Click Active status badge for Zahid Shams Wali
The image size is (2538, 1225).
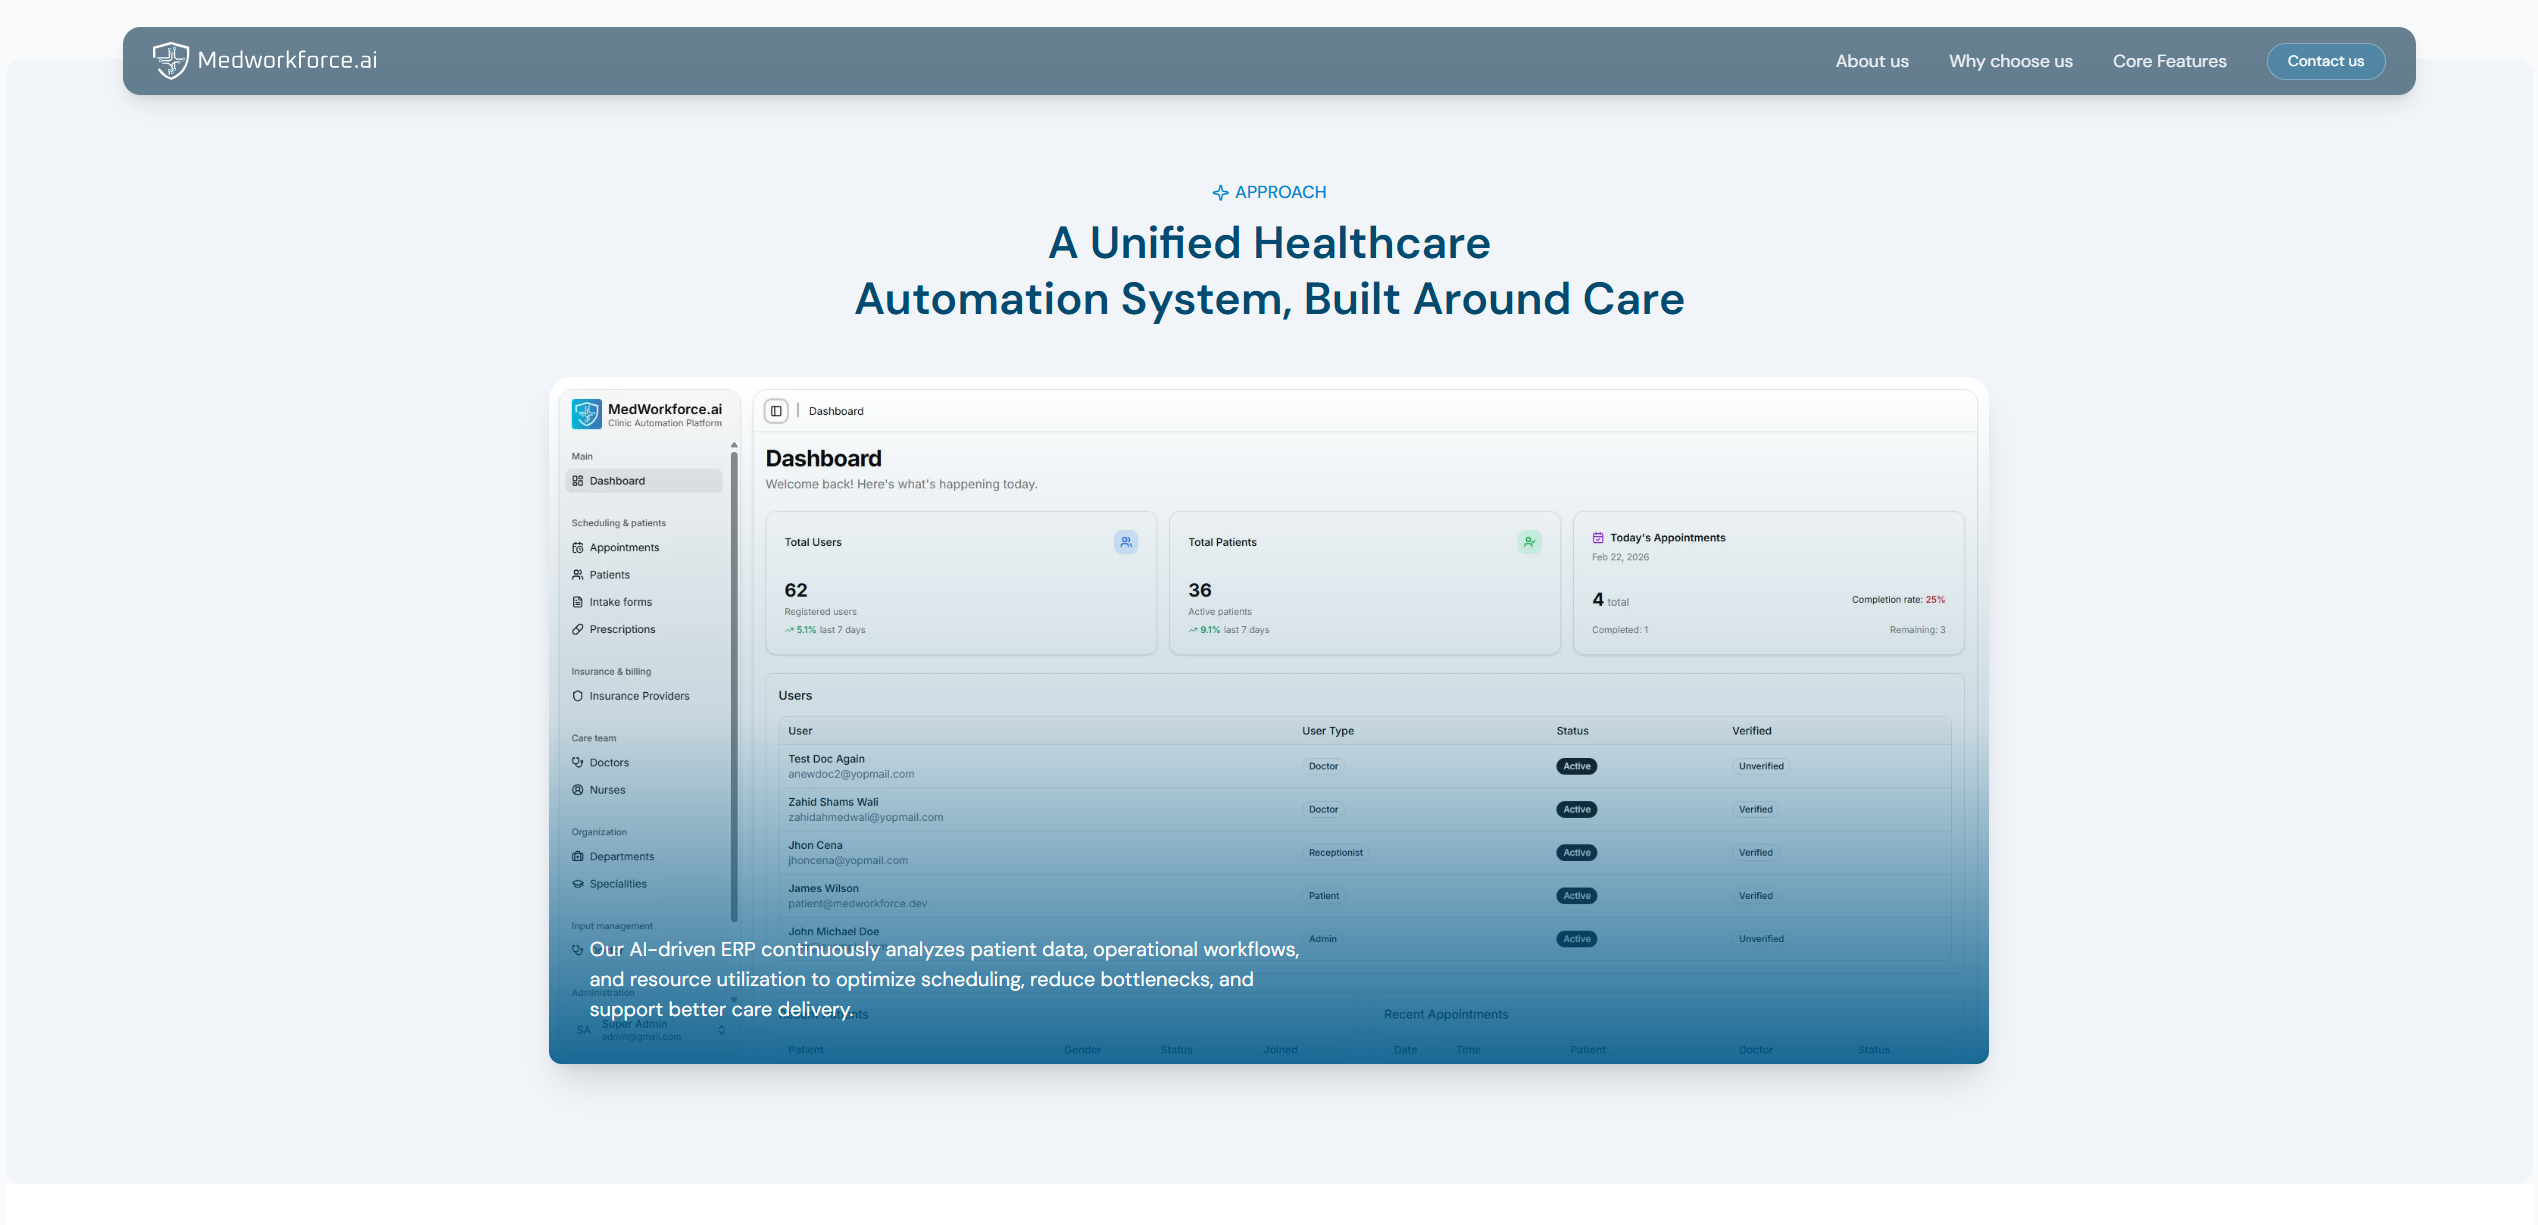pyautogui.click(x=1576, y=810)
